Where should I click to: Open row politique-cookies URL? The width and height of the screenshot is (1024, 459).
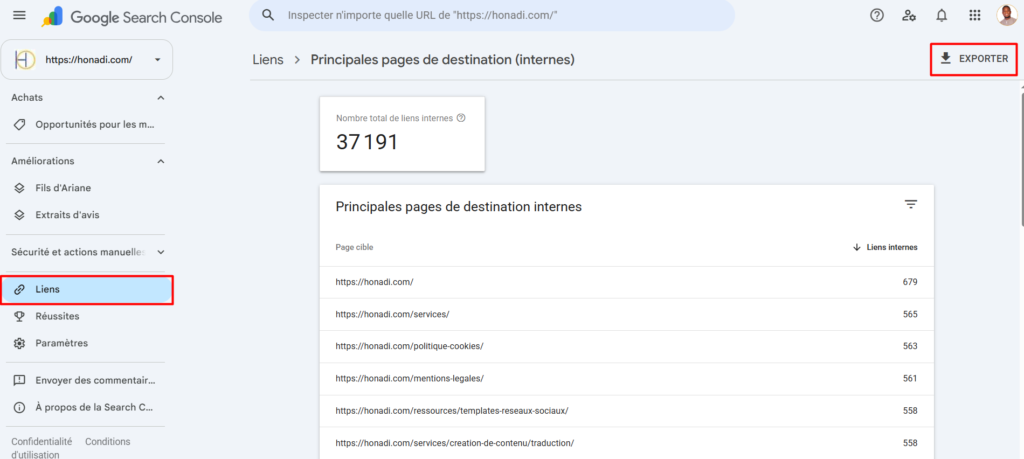point(626,346)
